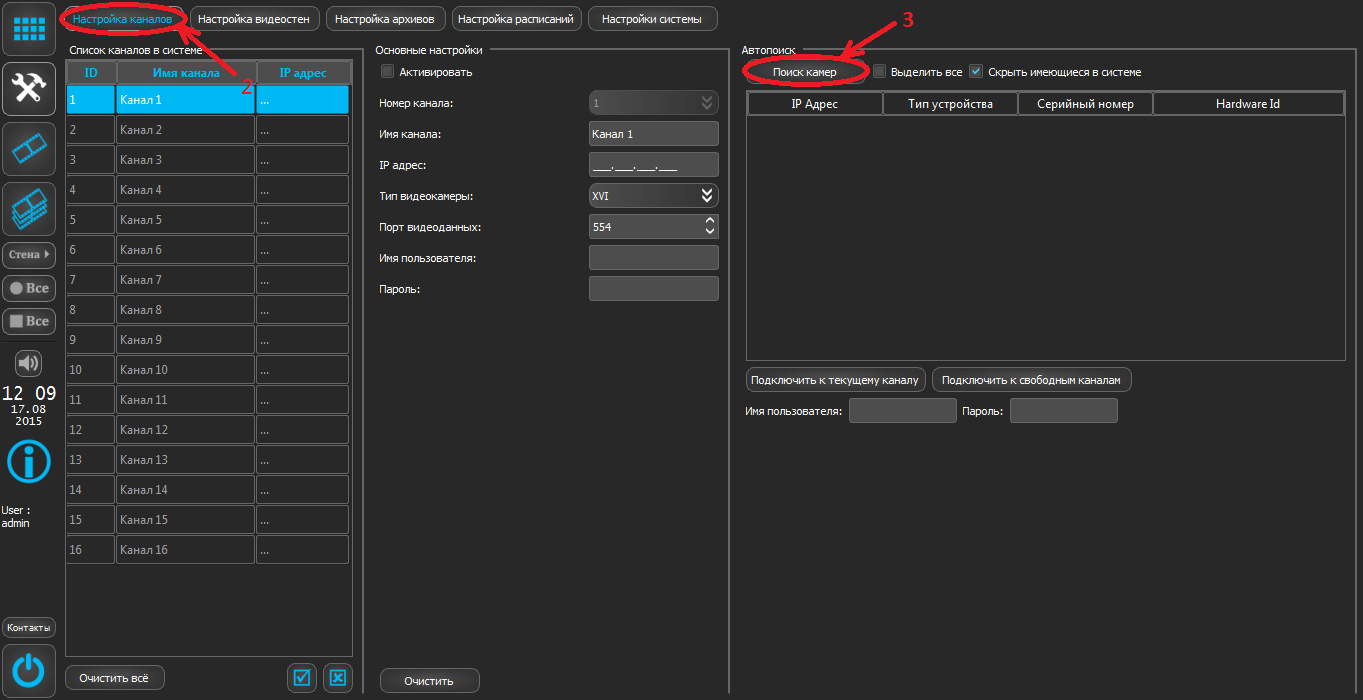Click the blue power shutdown icon

coord(28,669)
